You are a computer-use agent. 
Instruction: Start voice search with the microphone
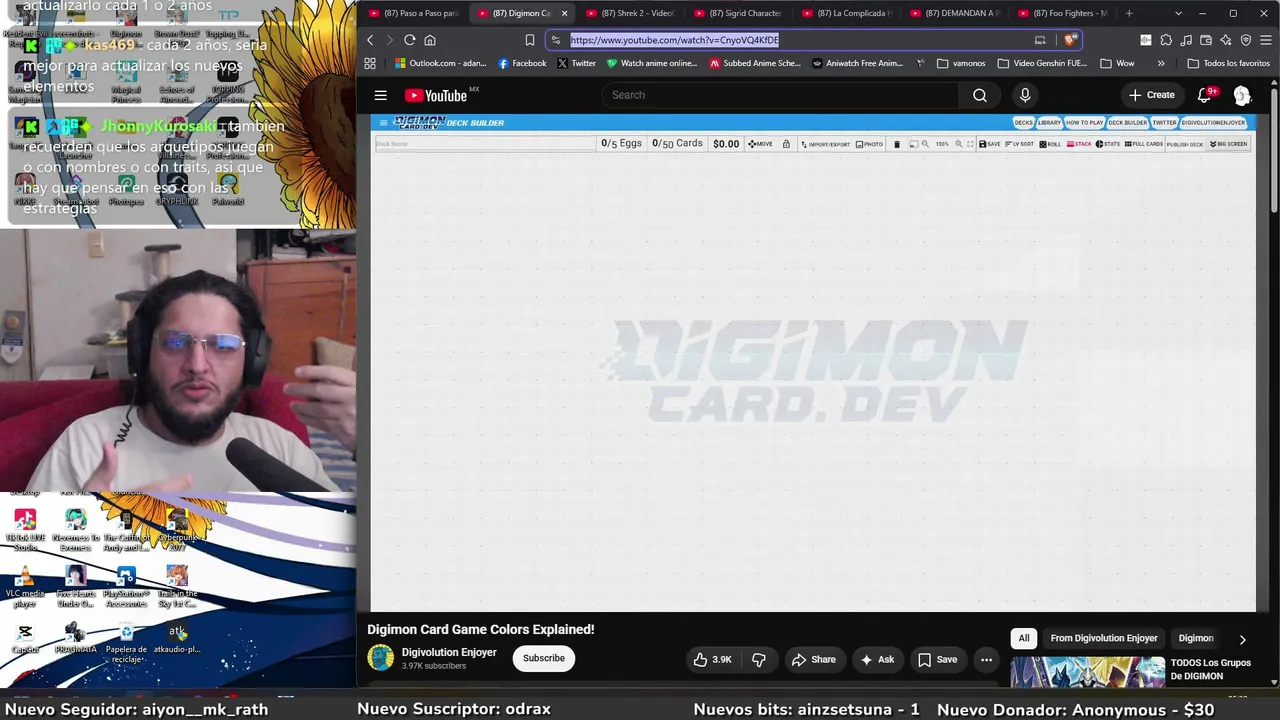pyautogui.click(x=1025, y=95)
